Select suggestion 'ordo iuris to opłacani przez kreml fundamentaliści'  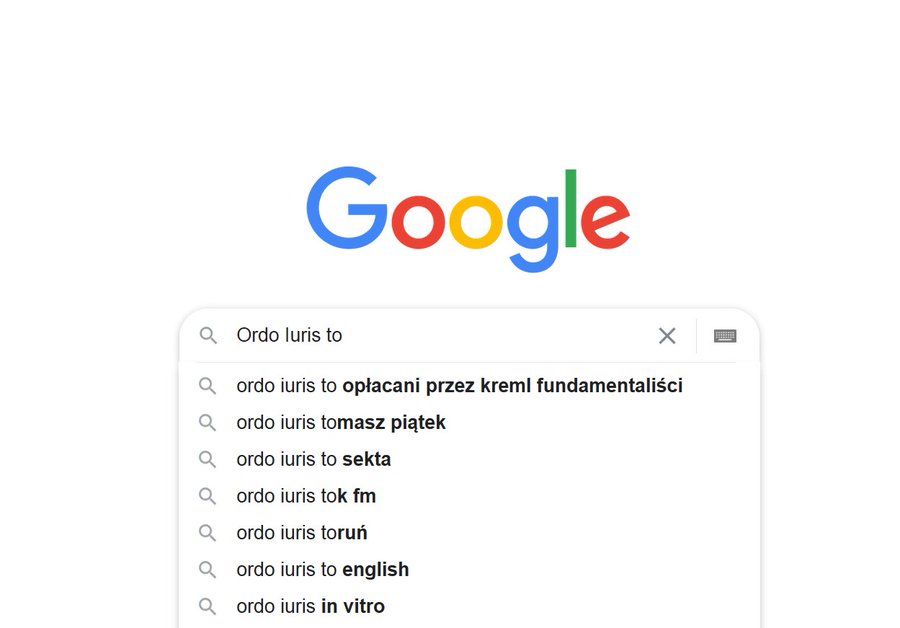459,386
